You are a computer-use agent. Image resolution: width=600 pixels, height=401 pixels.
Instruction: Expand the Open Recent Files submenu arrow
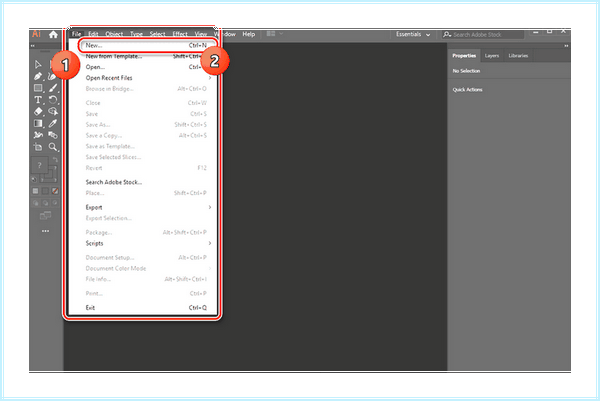point(210,78)
